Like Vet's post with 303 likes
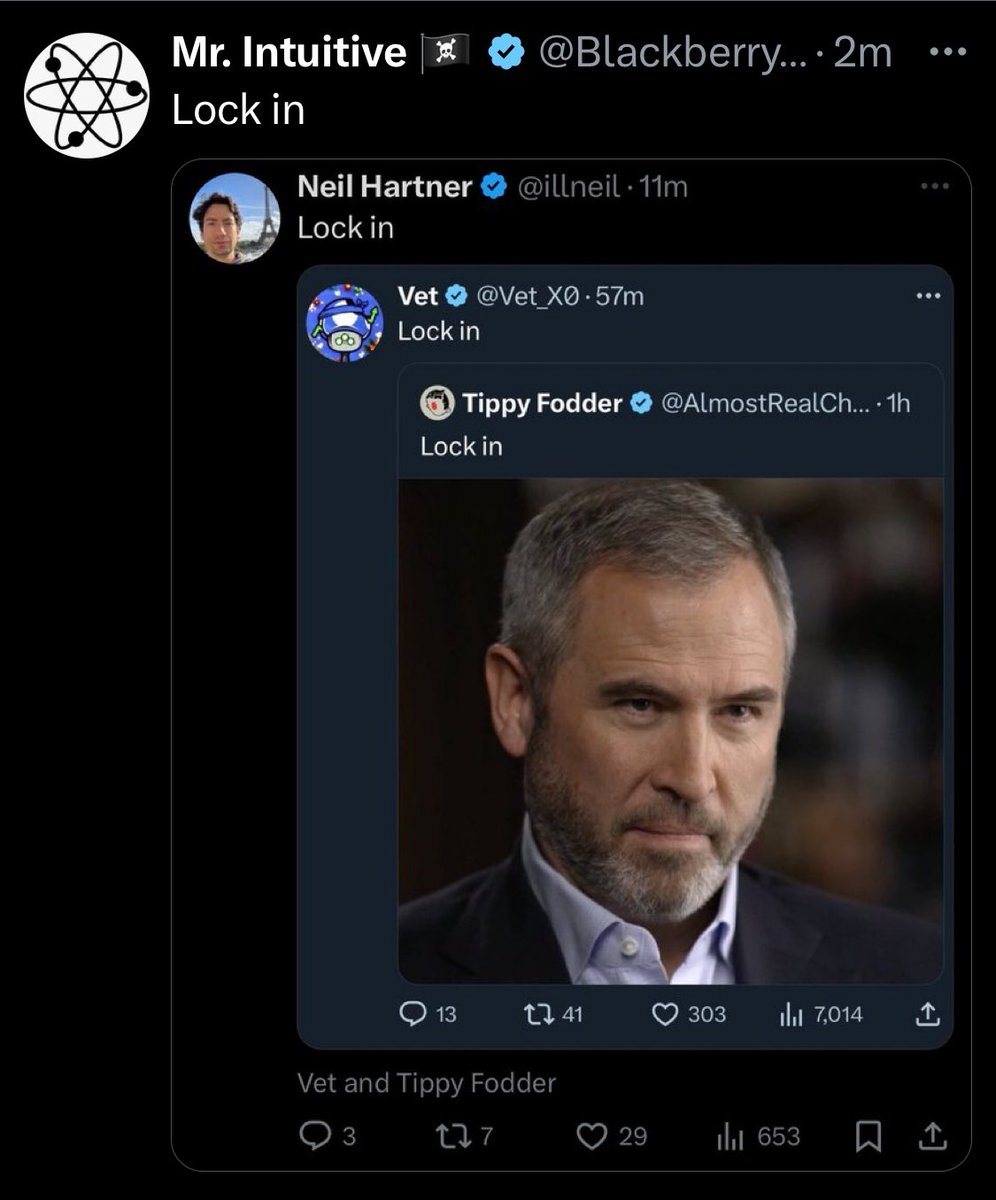The width and height of the screenshot is (996, 1200). tap(689, 1014)
